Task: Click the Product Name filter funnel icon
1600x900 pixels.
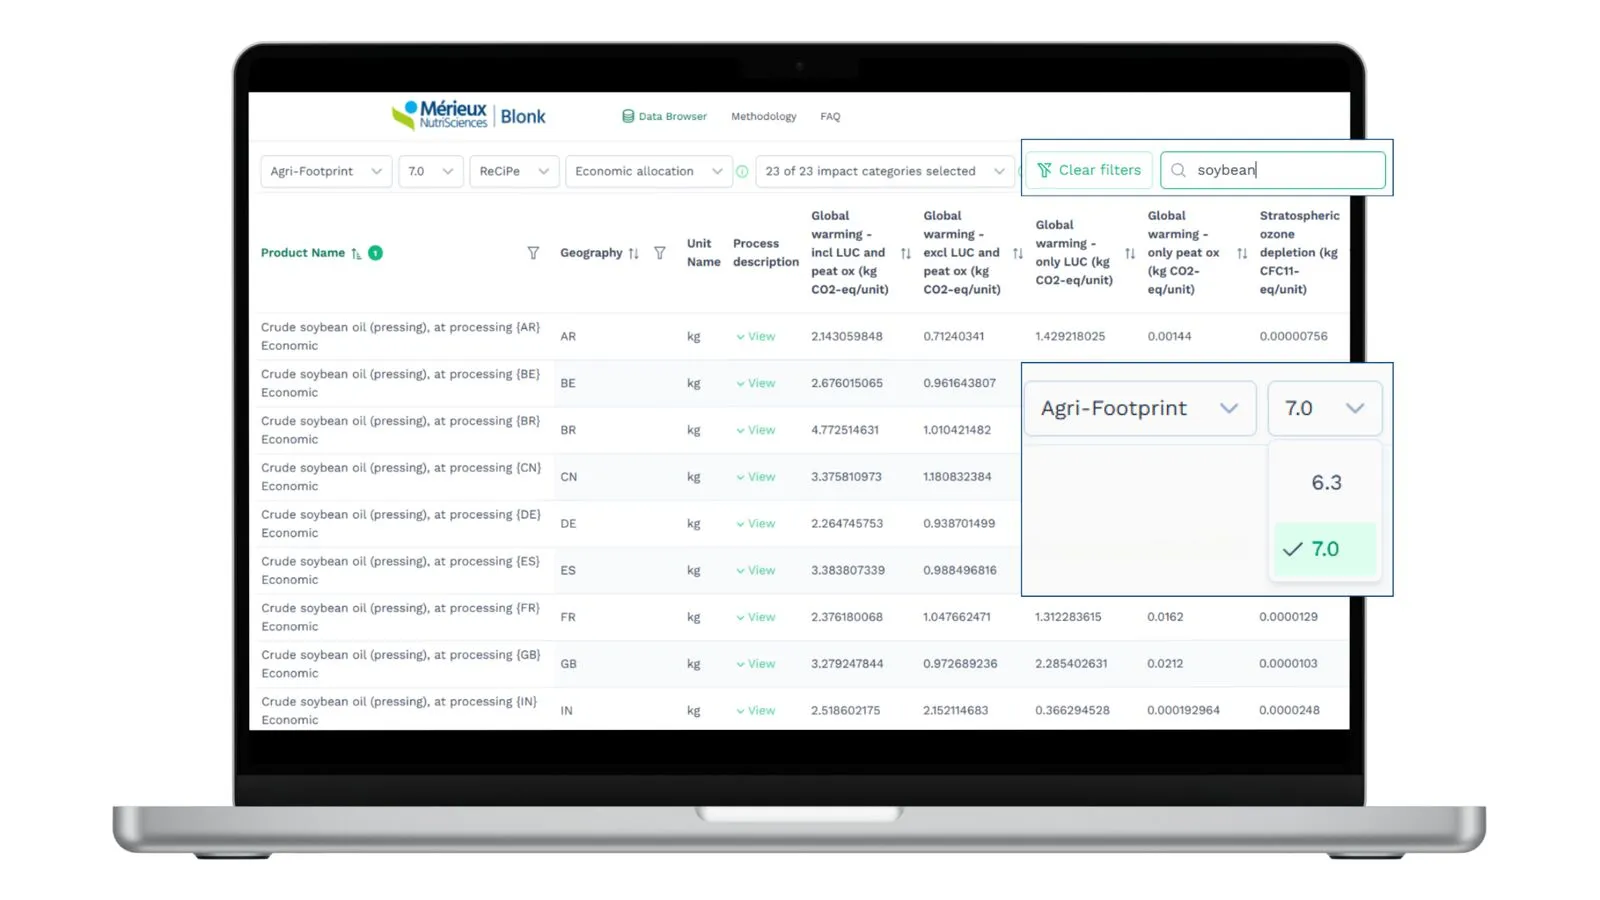Action: coord(533,253)
